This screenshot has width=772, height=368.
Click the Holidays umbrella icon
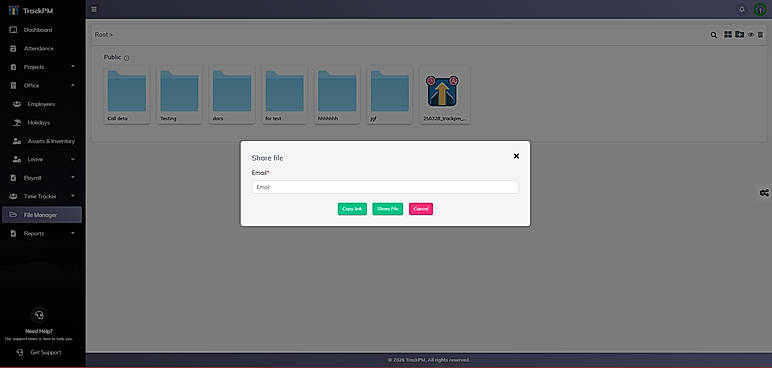(17, 123)
